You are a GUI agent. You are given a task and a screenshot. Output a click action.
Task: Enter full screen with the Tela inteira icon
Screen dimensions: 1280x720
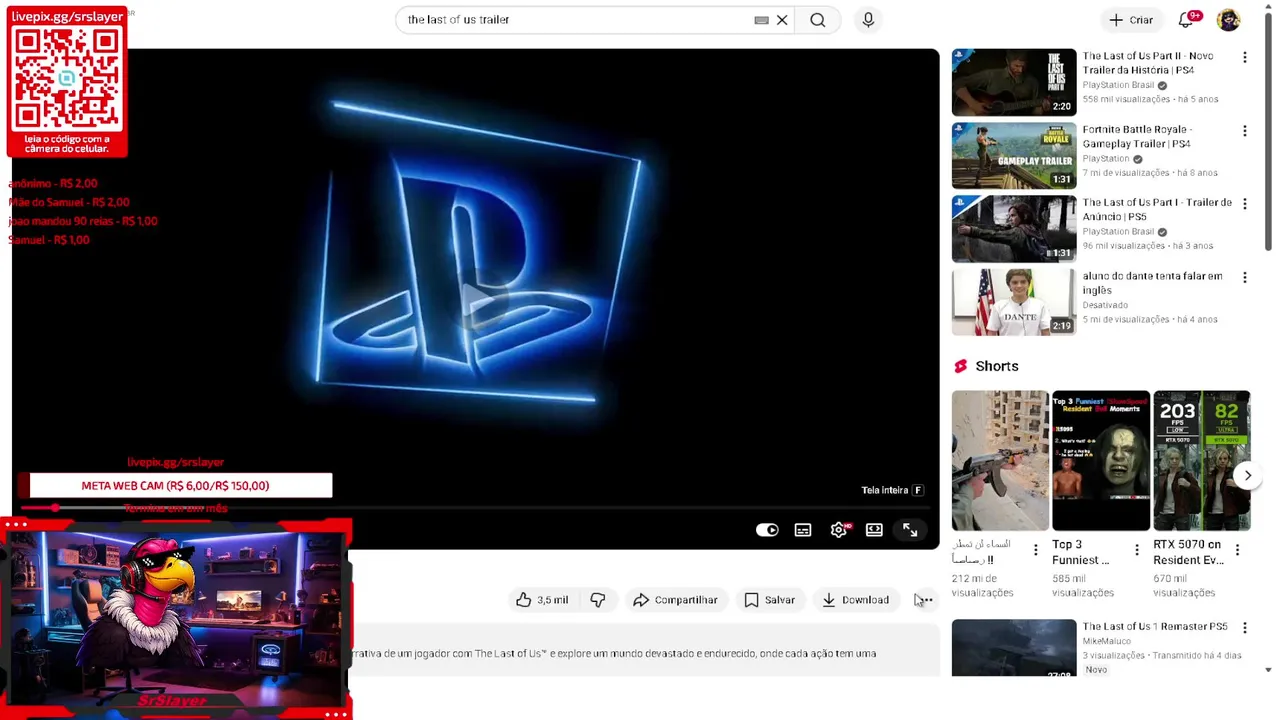910,530
